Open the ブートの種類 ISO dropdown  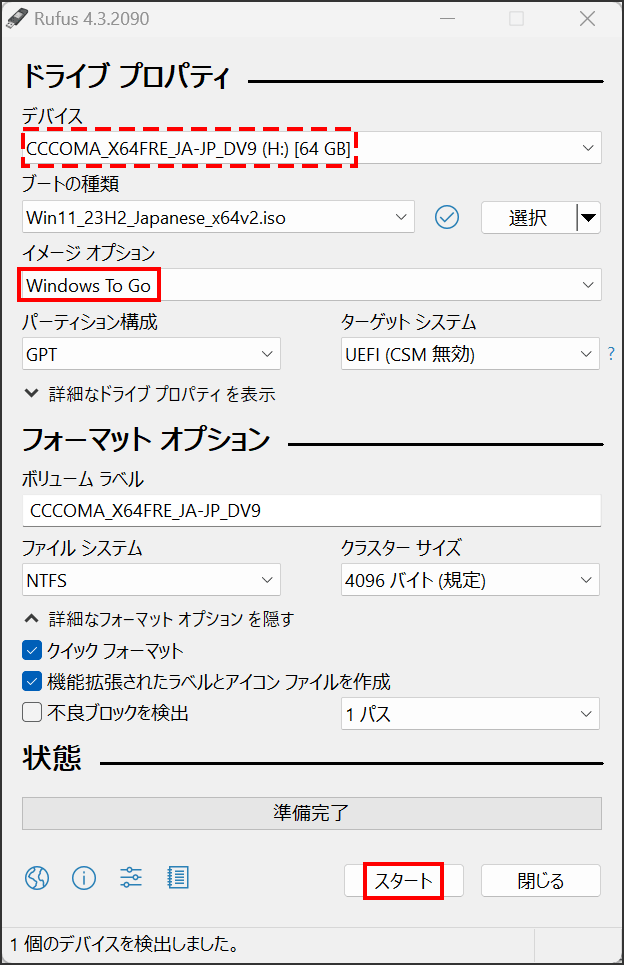point(218,217)
